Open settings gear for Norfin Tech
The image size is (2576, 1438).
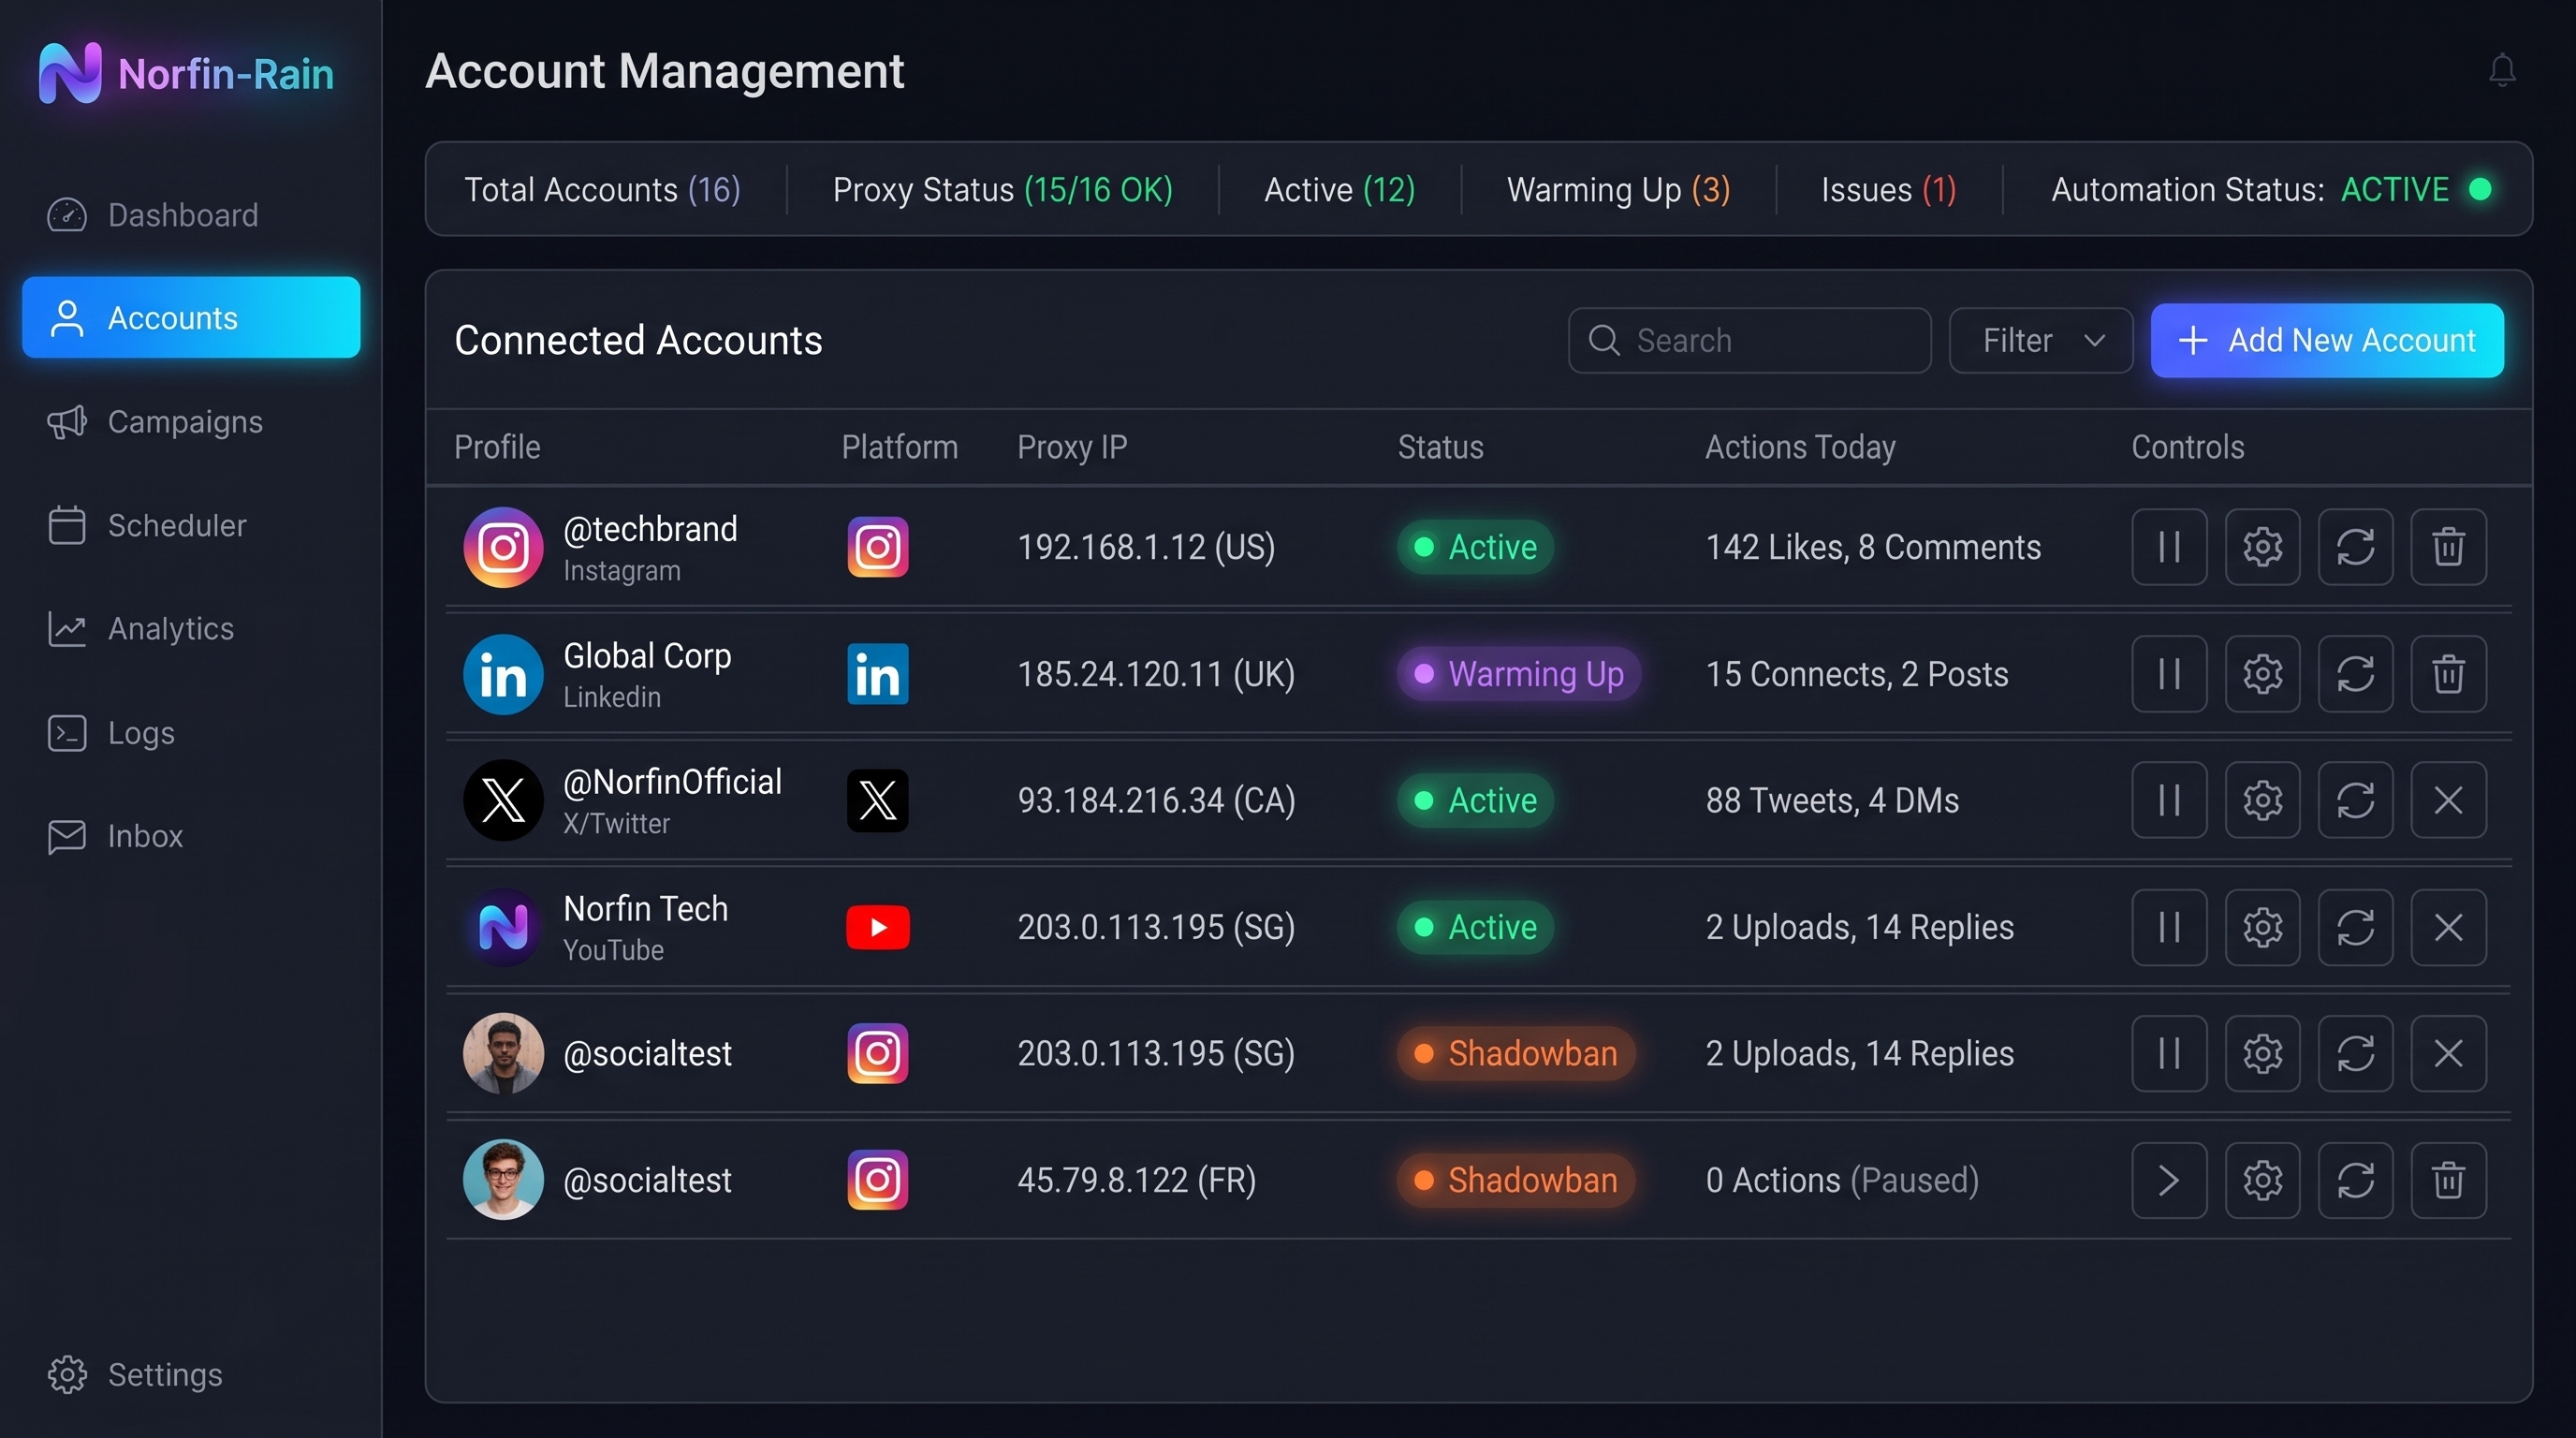point(2262,927)
